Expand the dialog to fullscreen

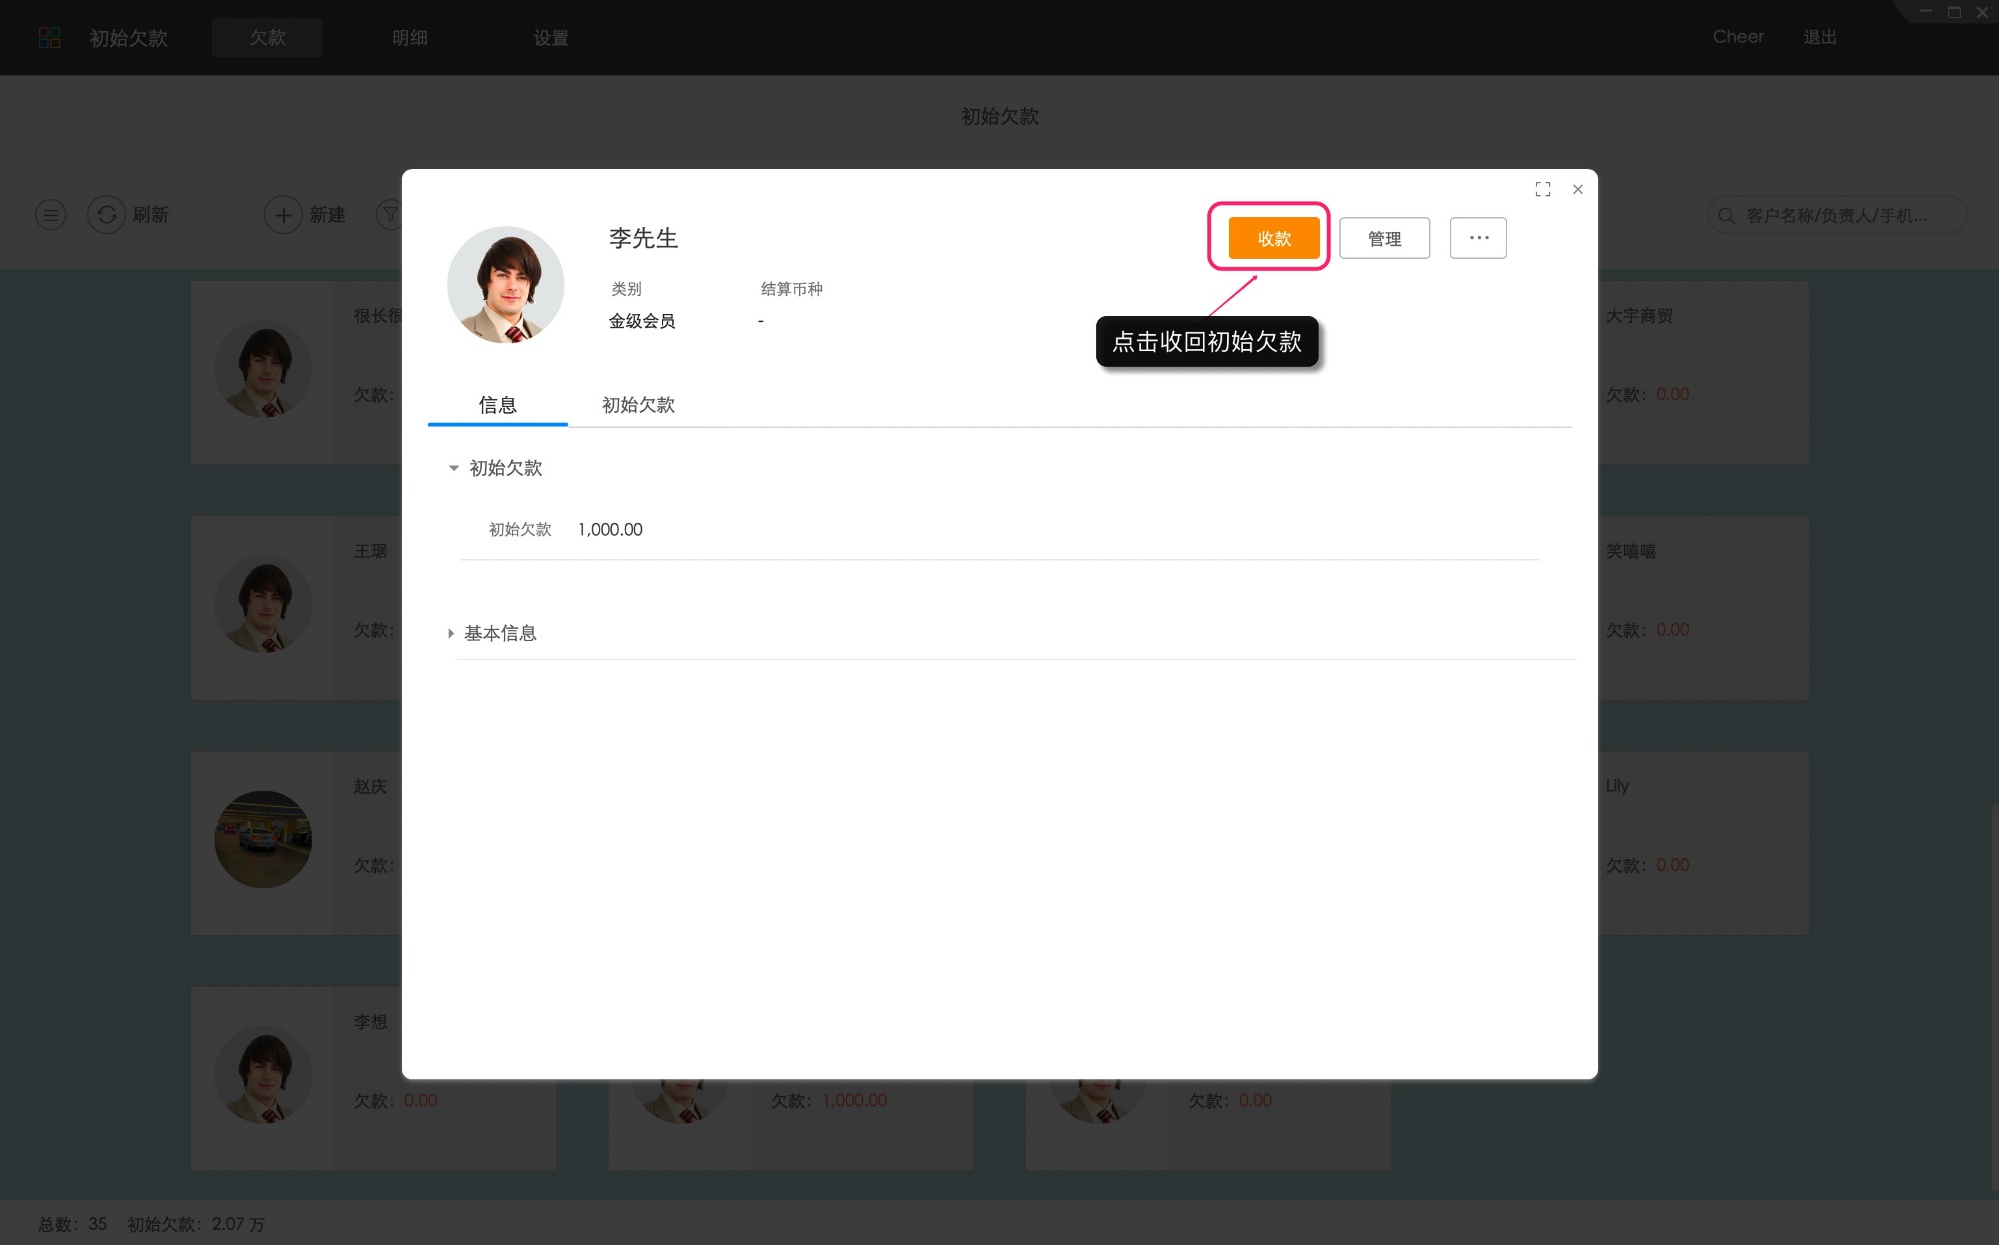(1543, 189)
